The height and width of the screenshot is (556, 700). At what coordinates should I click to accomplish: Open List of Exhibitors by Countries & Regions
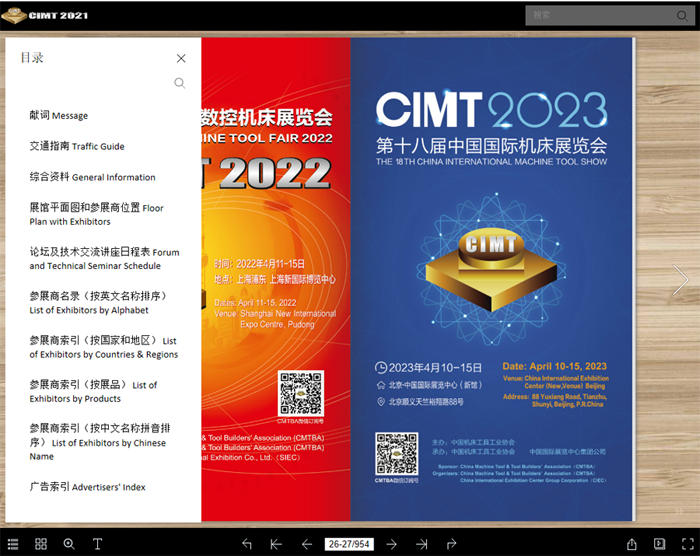click(x=104, y=347)
